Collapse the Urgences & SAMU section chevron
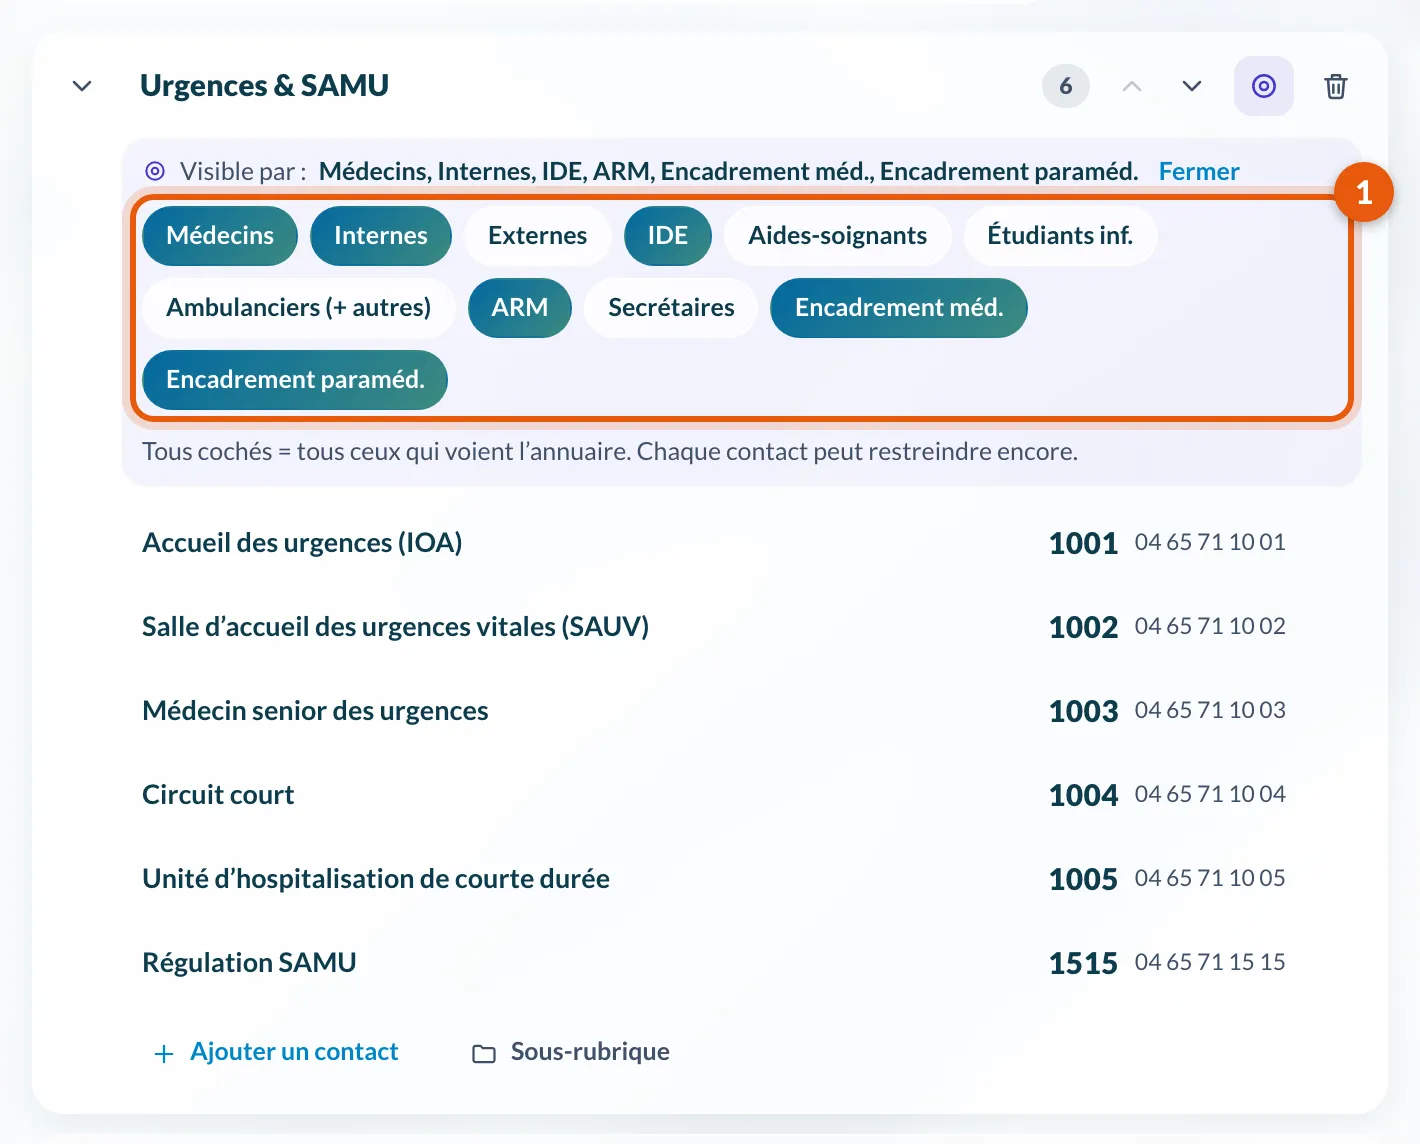This screenshot has height=1144, width=1420. 82,86
